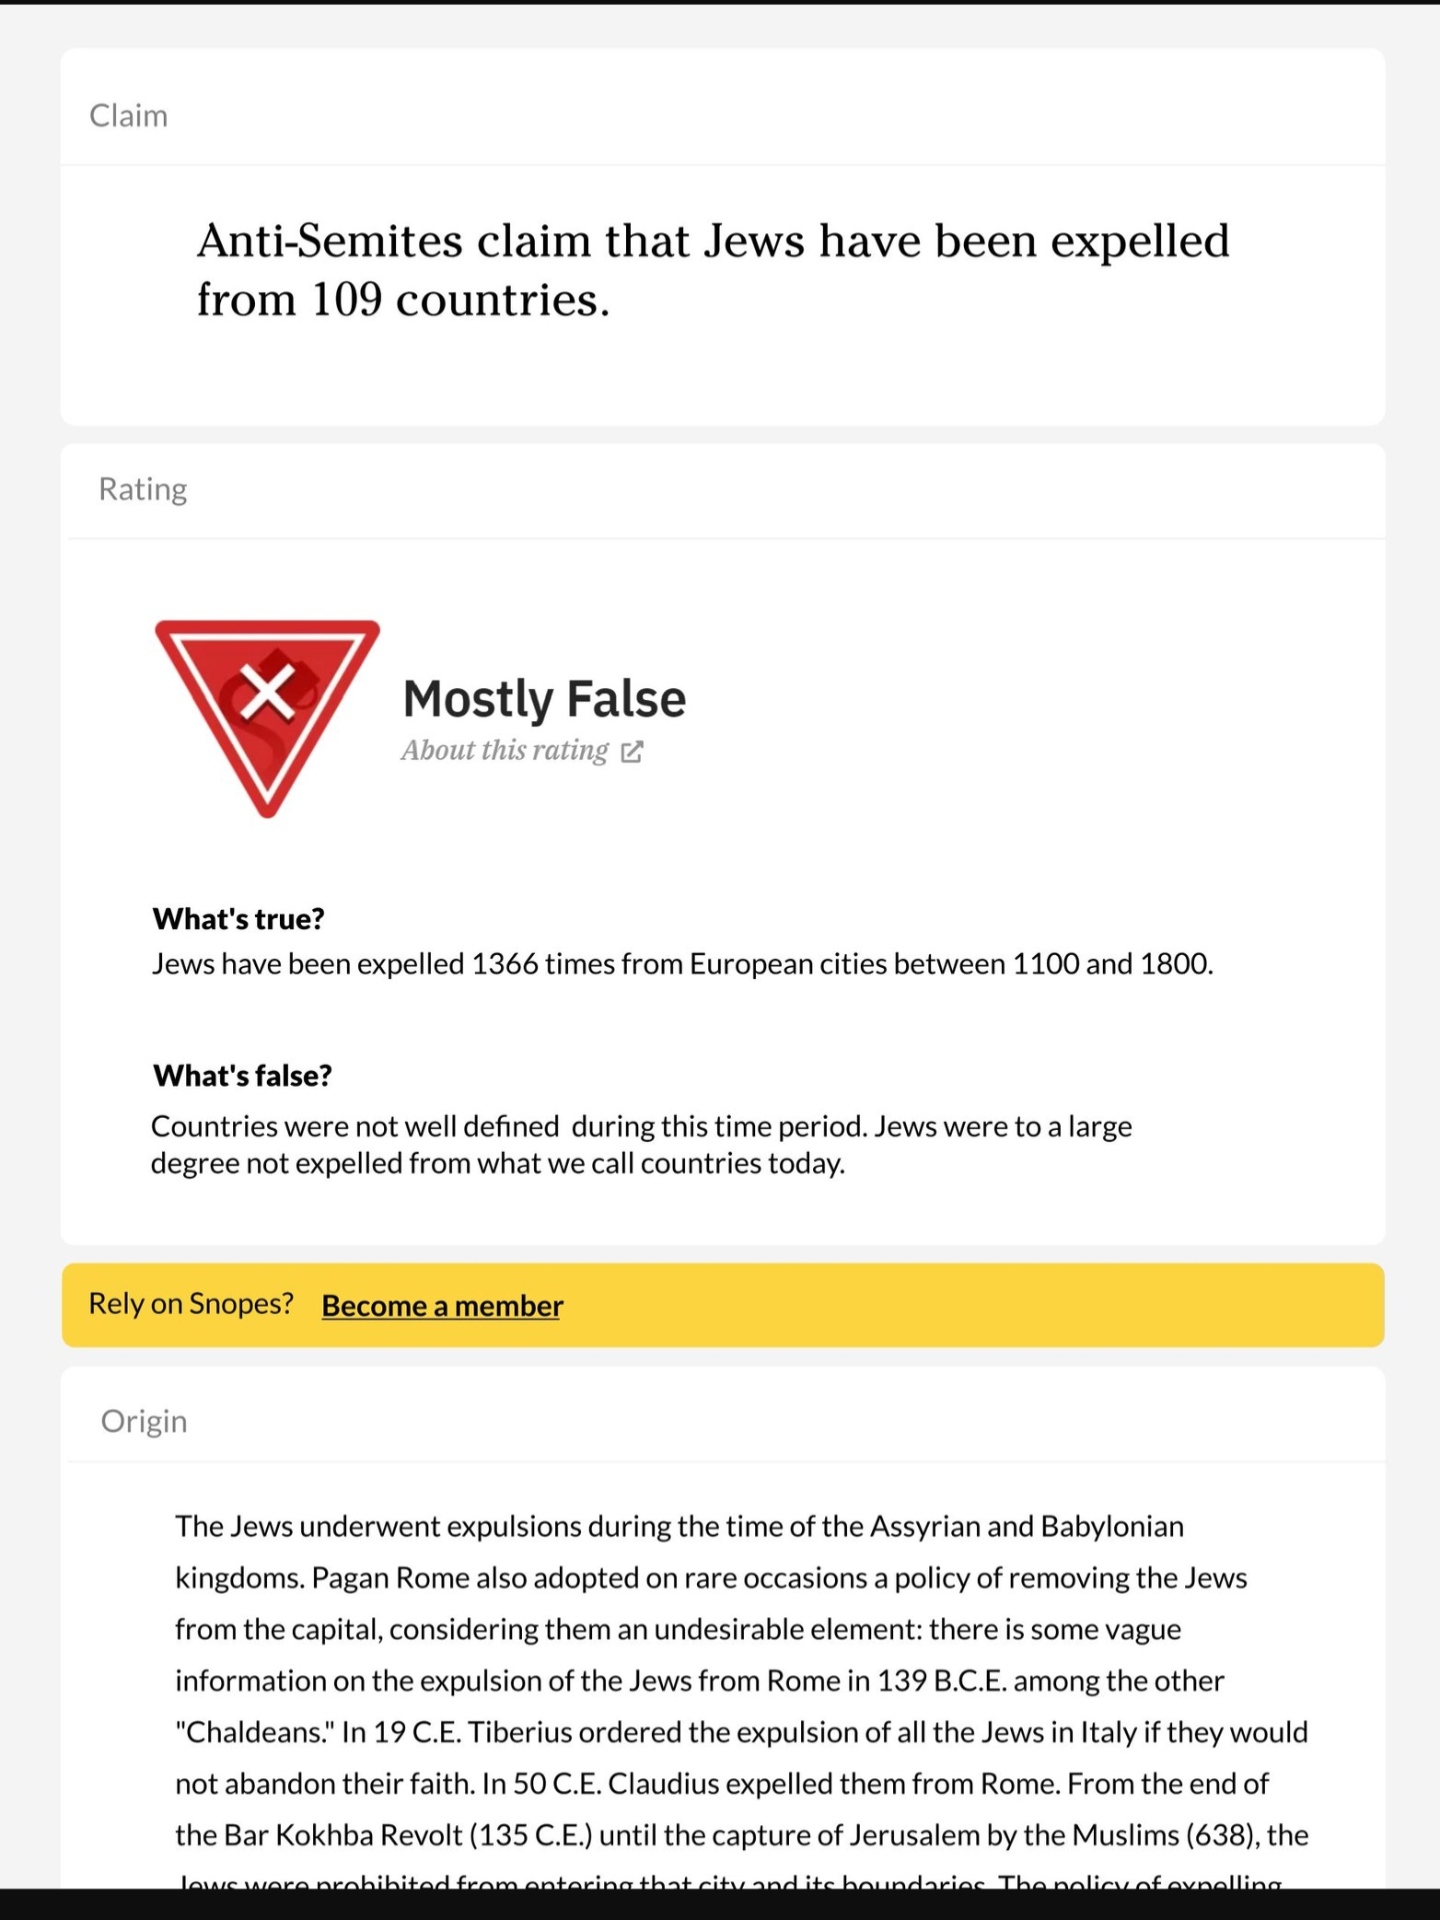Click the What's true? heading
1440x1920 pixels.
(x=238, y=919)
